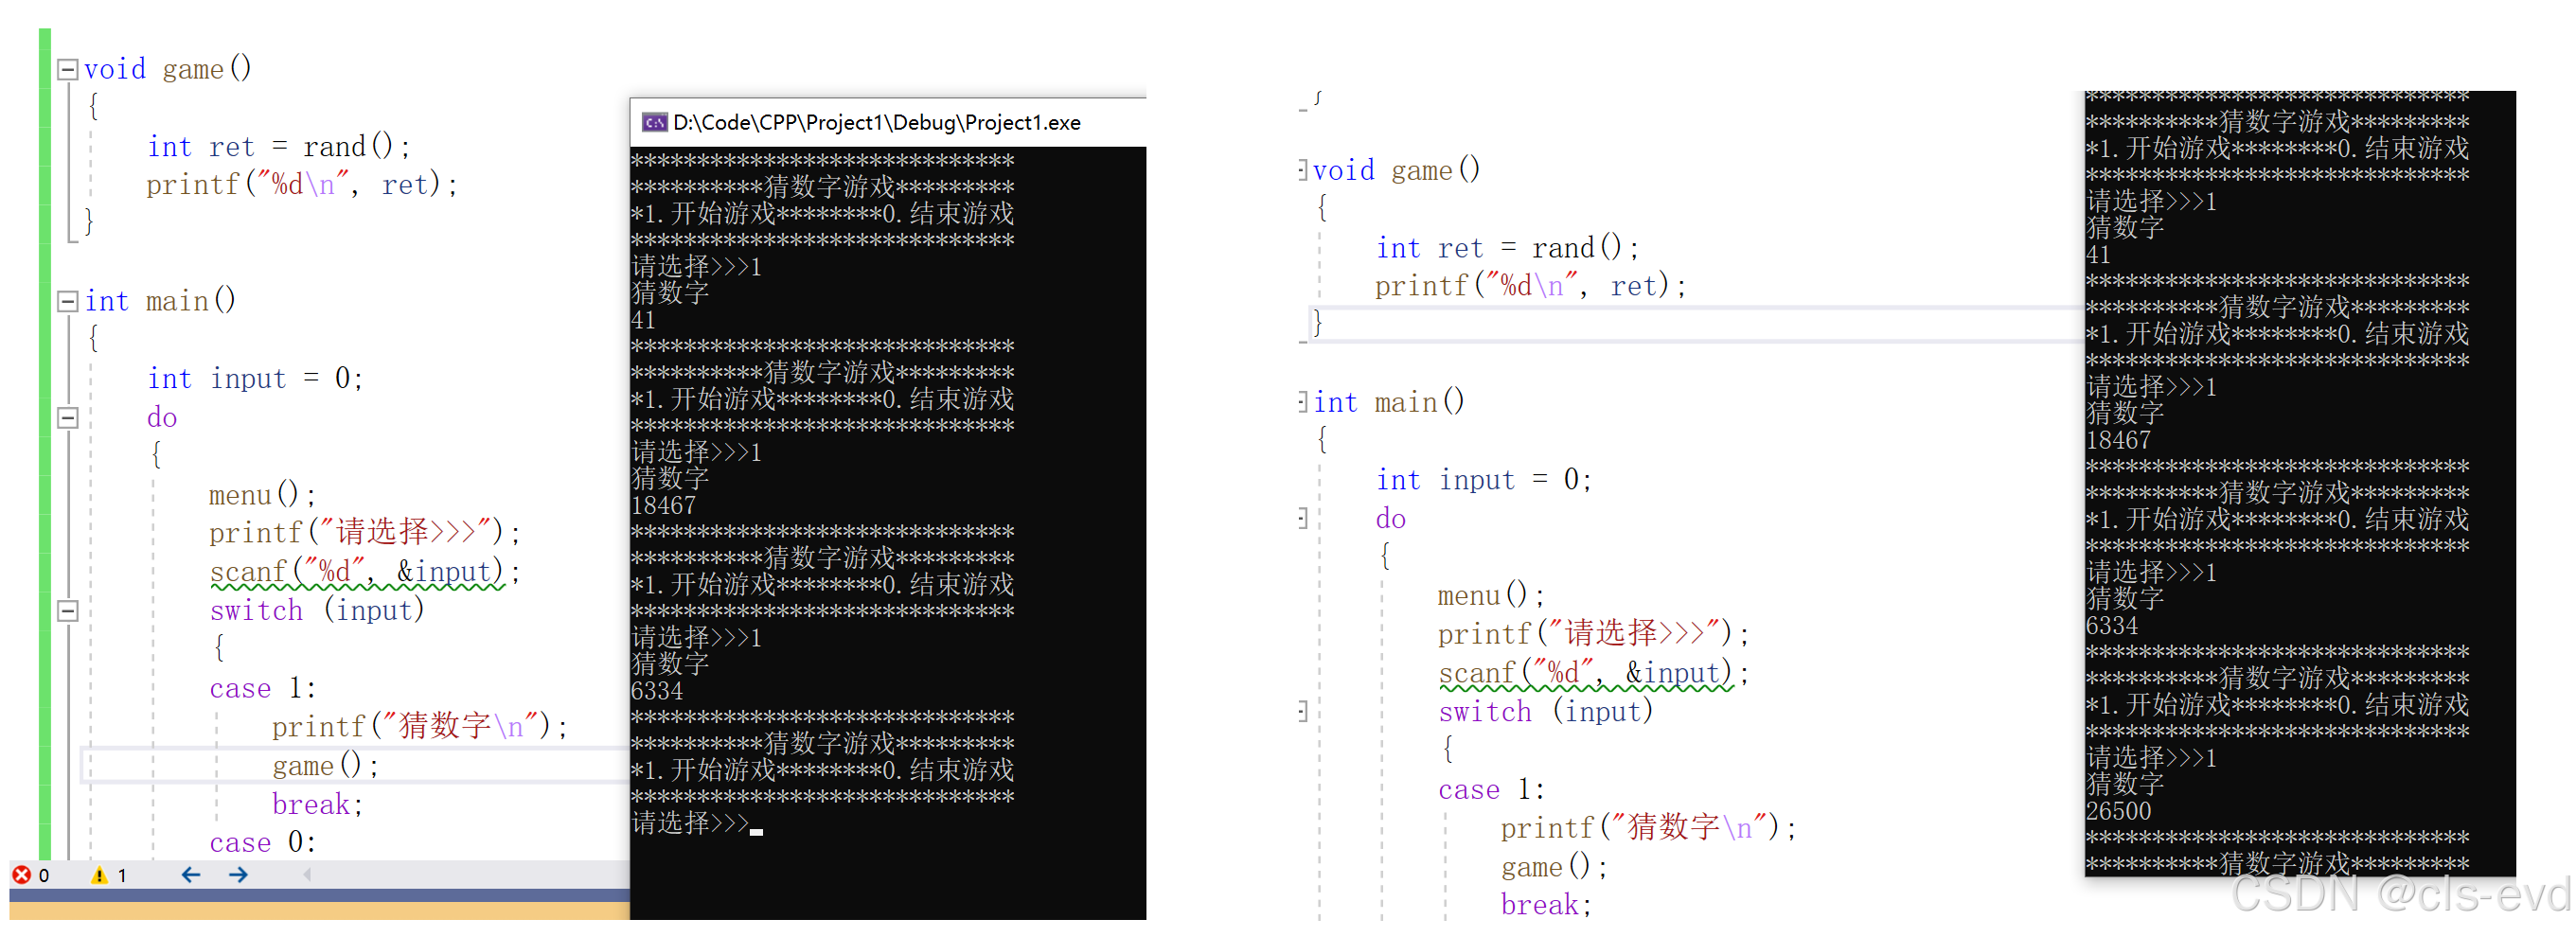Click the console title D:\Code\CPP\Project1\Debug\Project1.exe
Screen dimensions: 2576x937
pyautogui.click(x=877, y=123)
